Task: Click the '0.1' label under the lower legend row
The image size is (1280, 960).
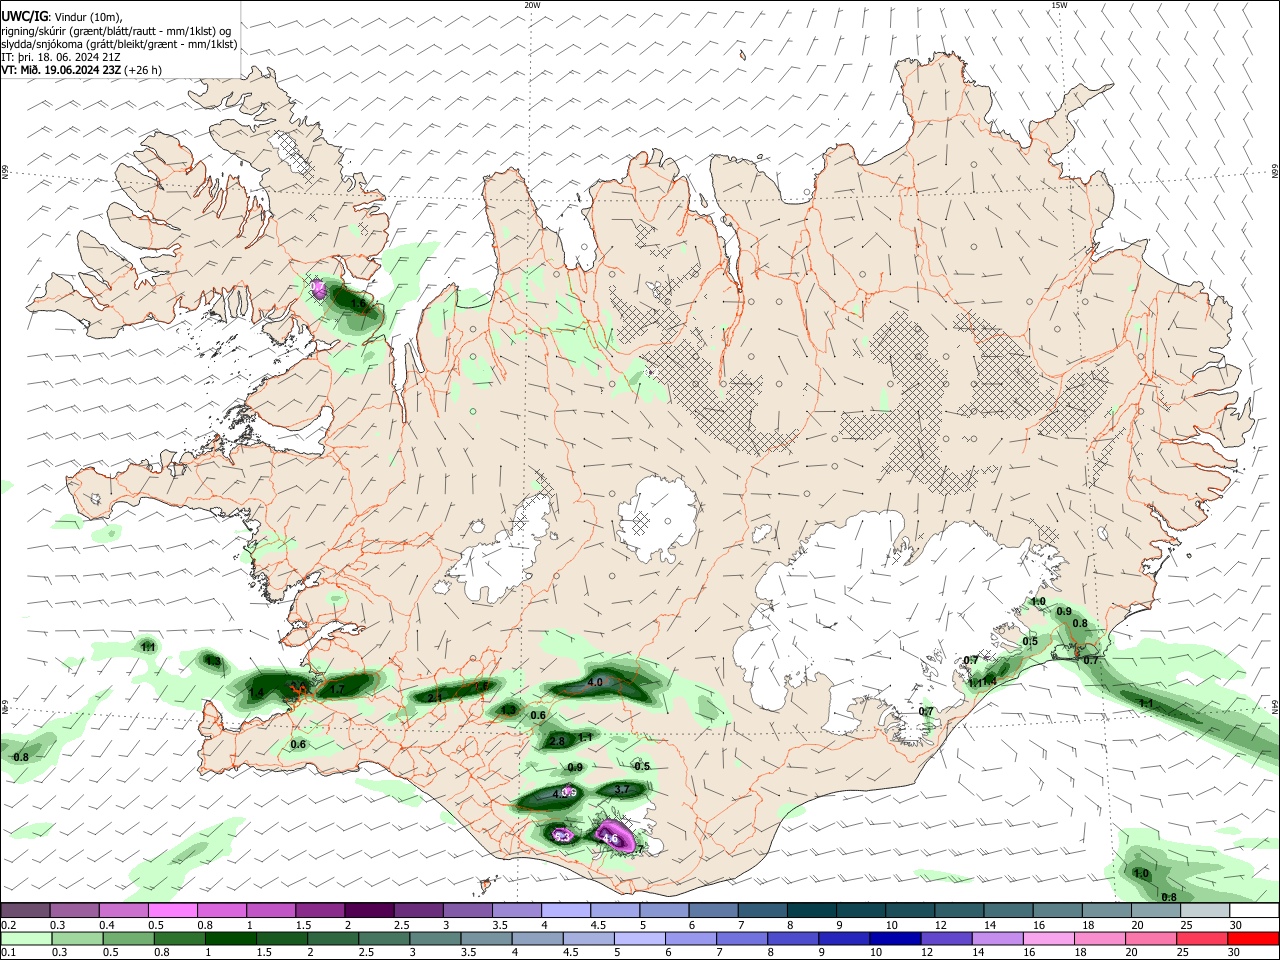Action: tap(8, 953)
